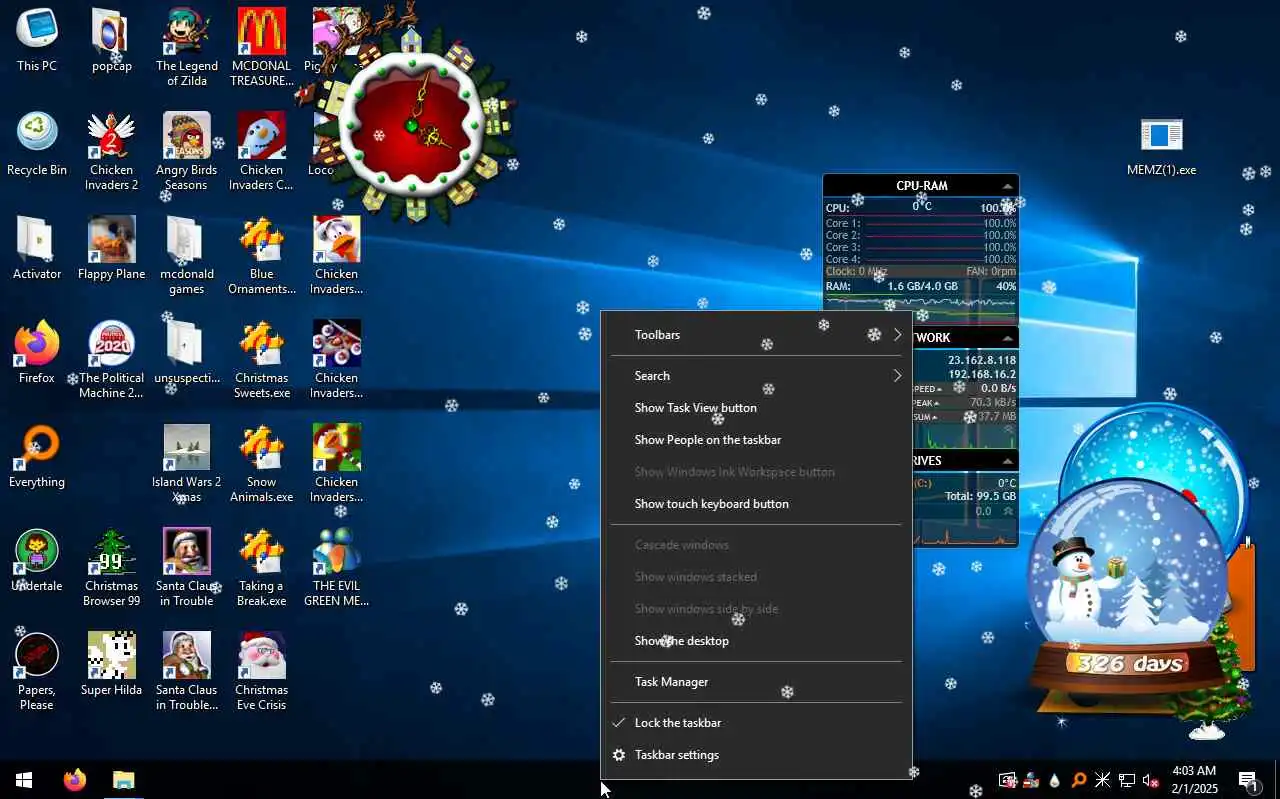
Task: Select the mcdonald games folder
Action: pyautogui.click(x=187, y=255)
